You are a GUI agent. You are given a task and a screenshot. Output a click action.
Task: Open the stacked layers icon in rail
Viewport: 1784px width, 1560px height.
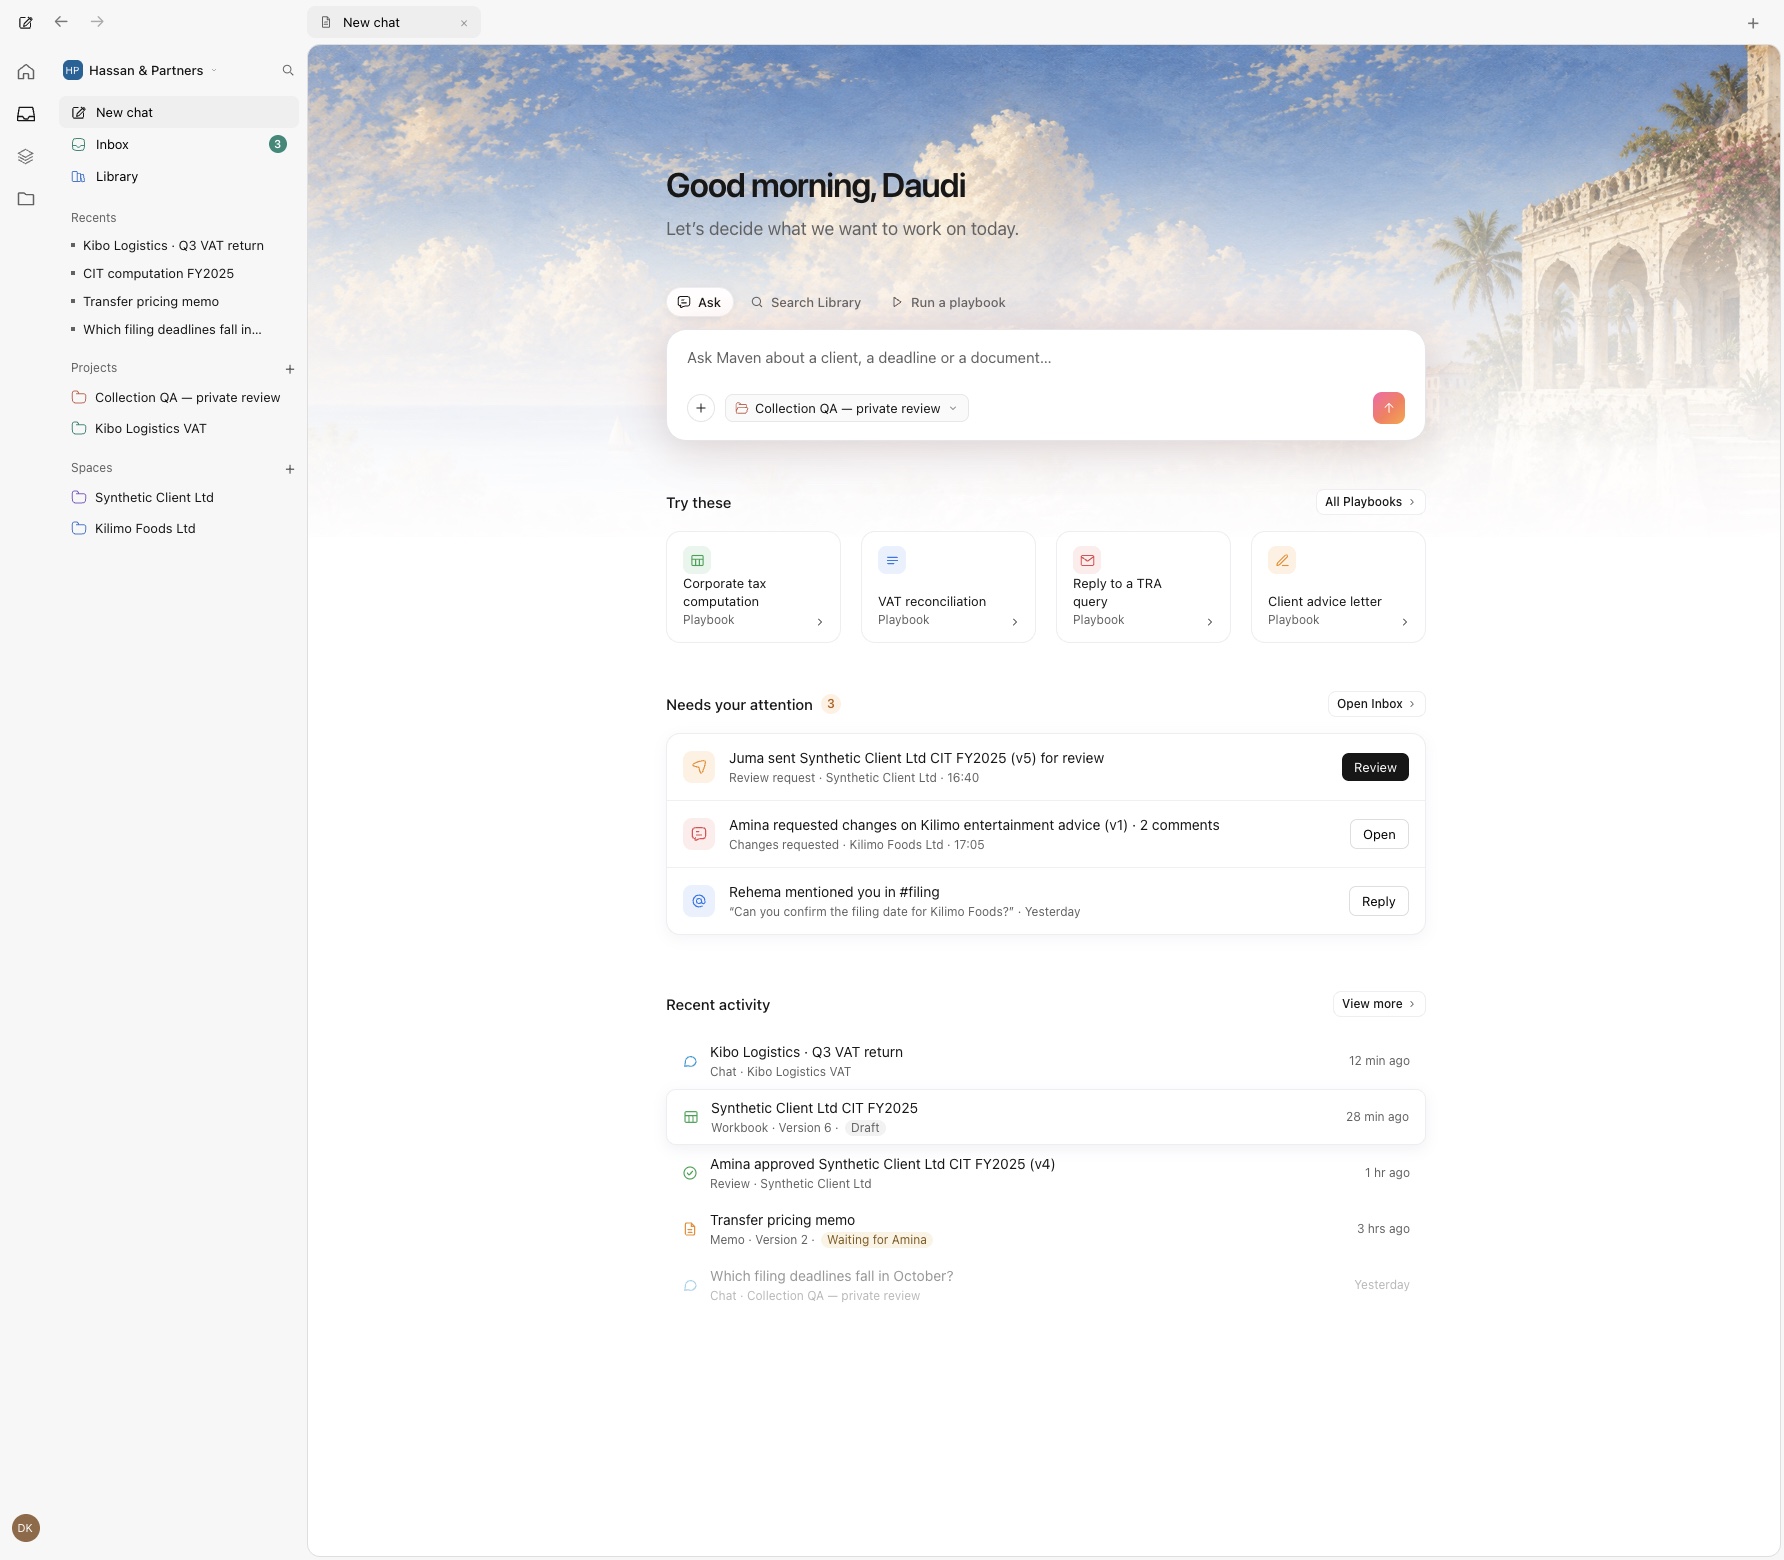point(26,156)
